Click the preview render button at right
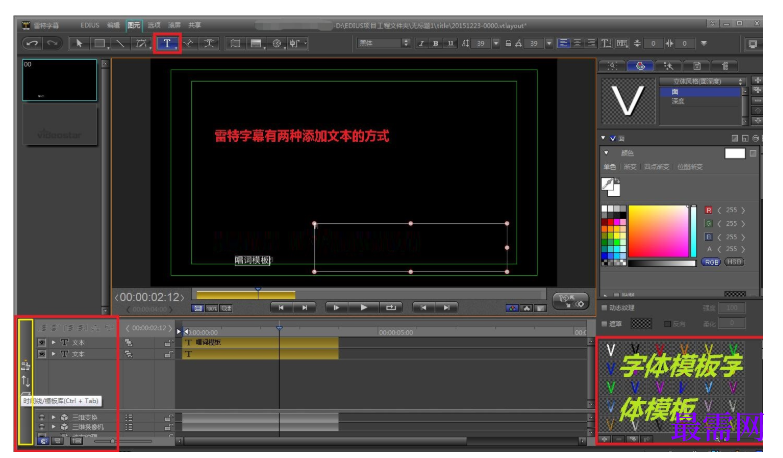This screenshot has width=783, height=458. [571, 301]
